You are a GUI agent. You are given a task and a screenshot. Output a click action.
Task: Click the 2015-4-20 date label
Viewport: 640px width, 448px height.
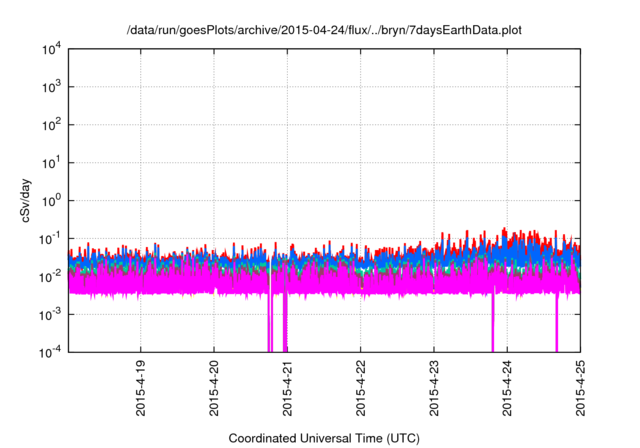214,388
